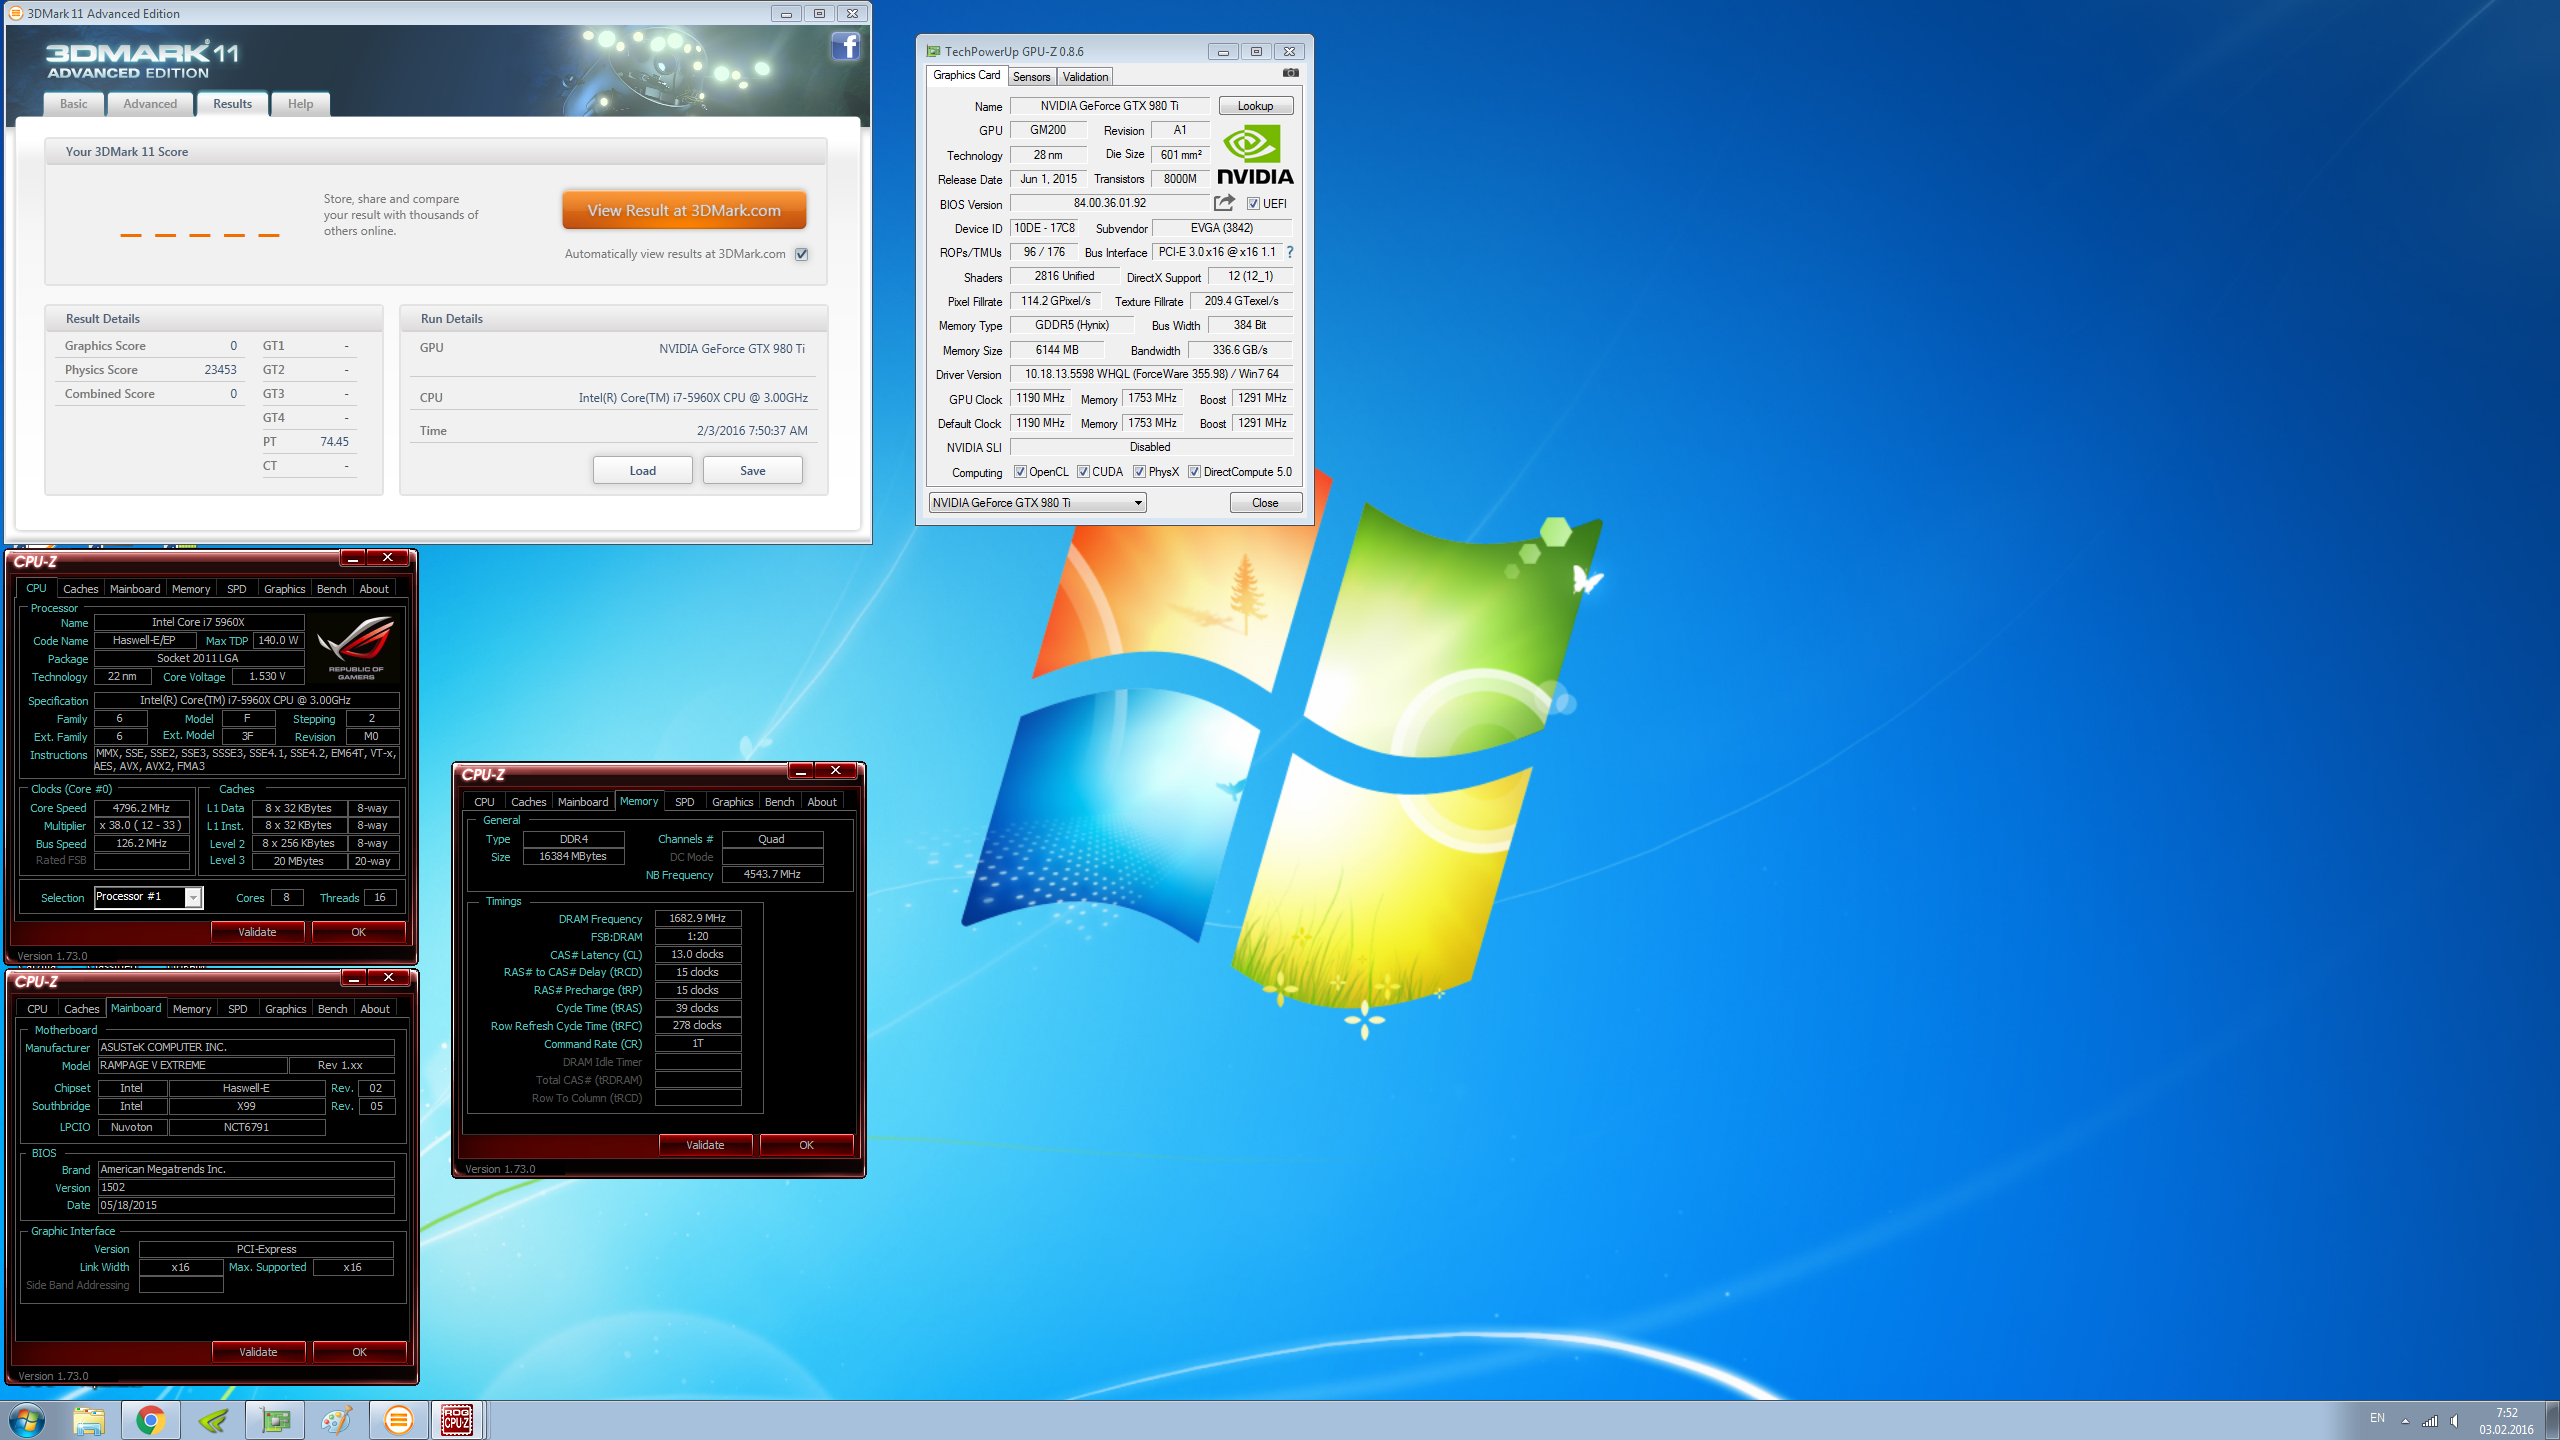Viewport: 2560px width, 1440px height.
Task: Open Windows Explorer from taskbar
Action: click(x=89, y=1420)
